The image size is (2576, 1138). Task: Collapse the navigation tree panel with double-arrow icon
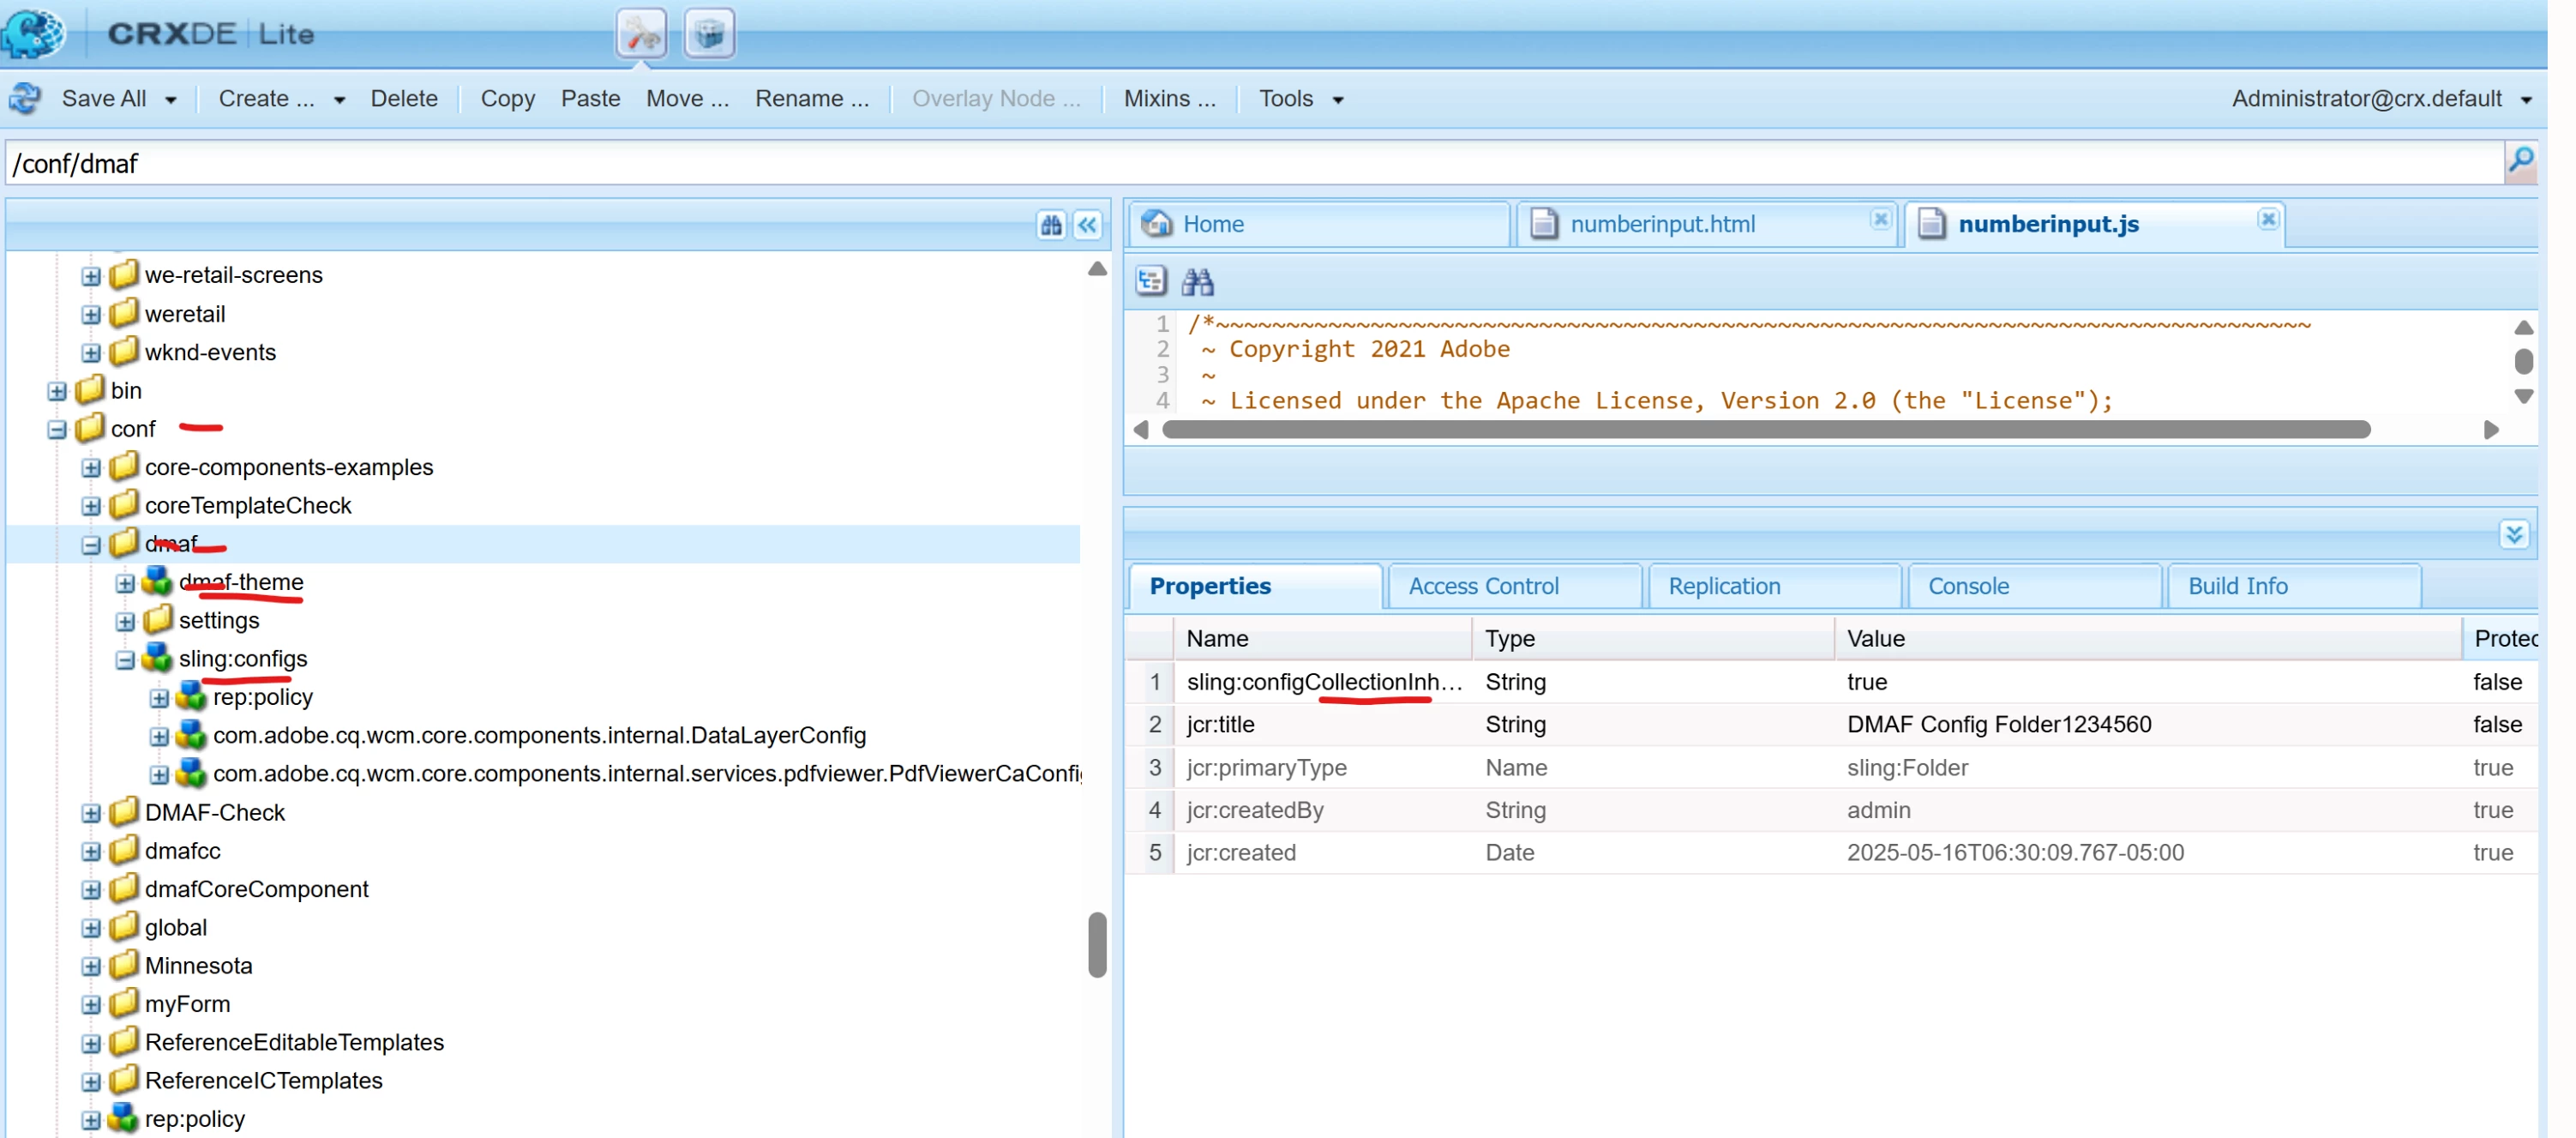point(1087,224)
